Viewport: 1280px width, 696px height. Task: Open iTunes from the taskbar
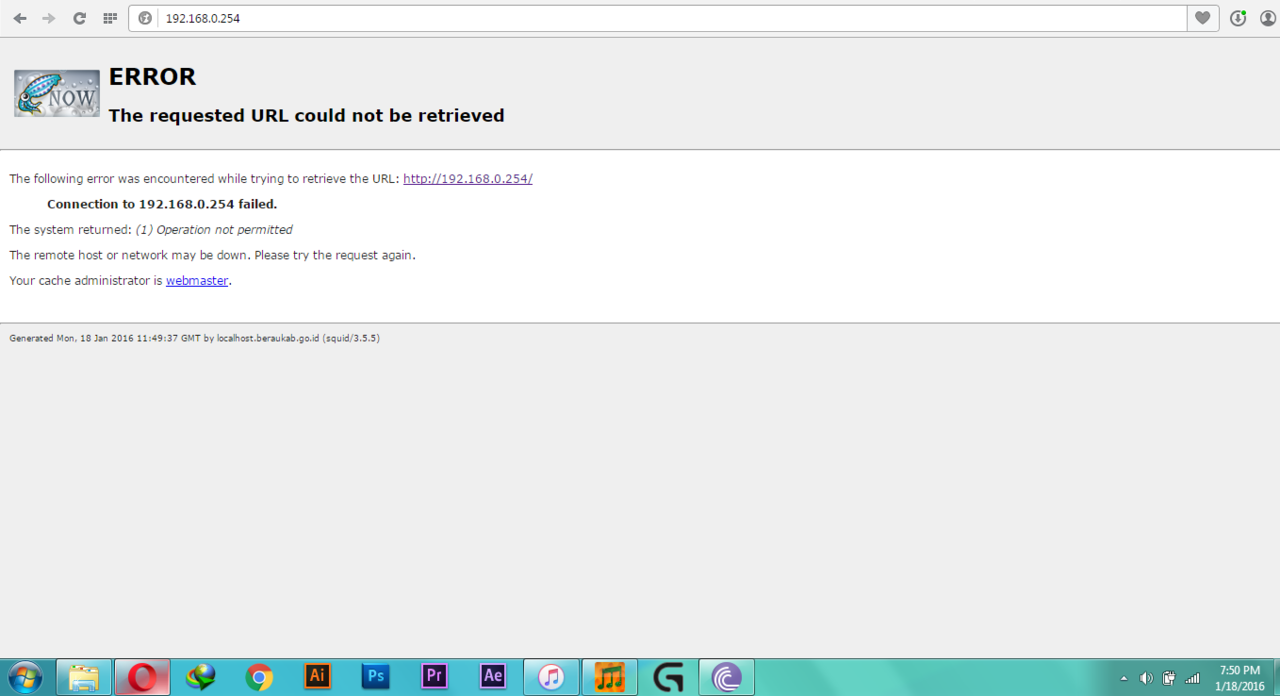(x=551, y=677)
